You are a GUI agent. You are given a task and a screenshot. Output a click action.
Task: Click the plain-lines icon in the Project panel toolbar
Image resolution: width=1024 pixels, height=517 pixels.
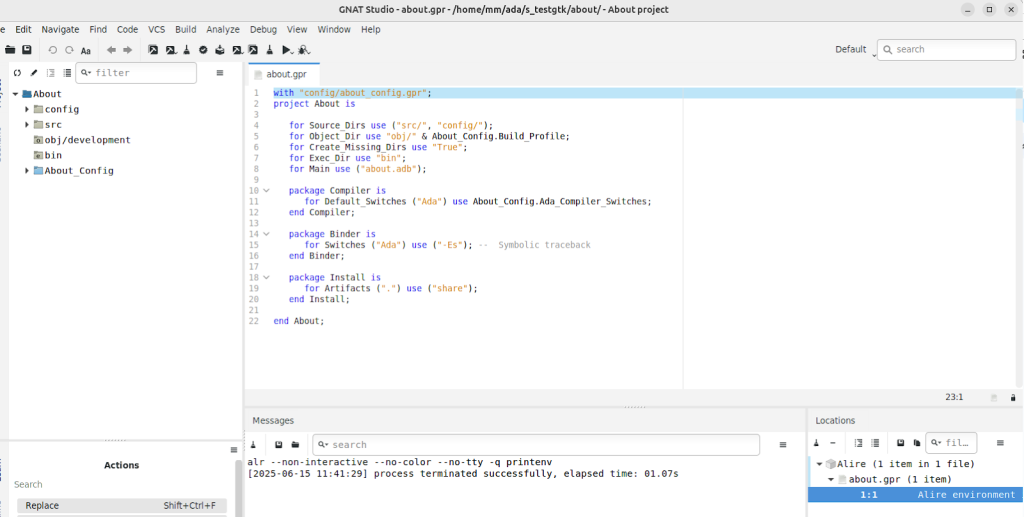(x=67, y=73)
